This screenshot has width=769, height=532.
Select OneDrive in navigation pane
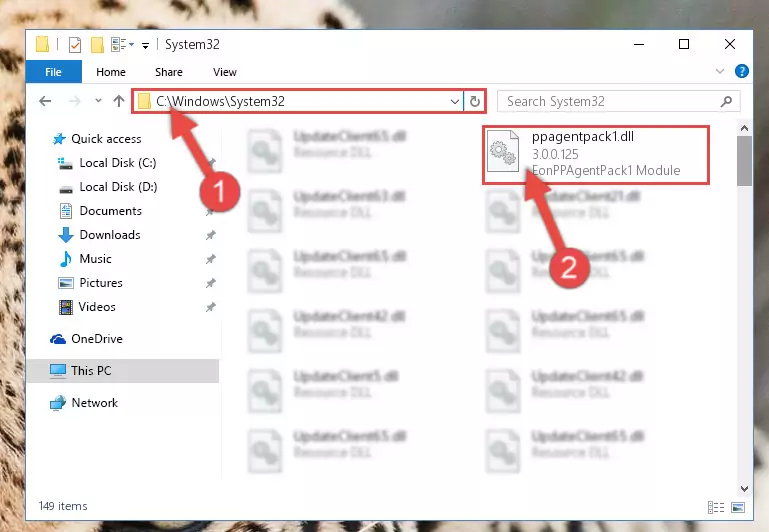(86, 339)
